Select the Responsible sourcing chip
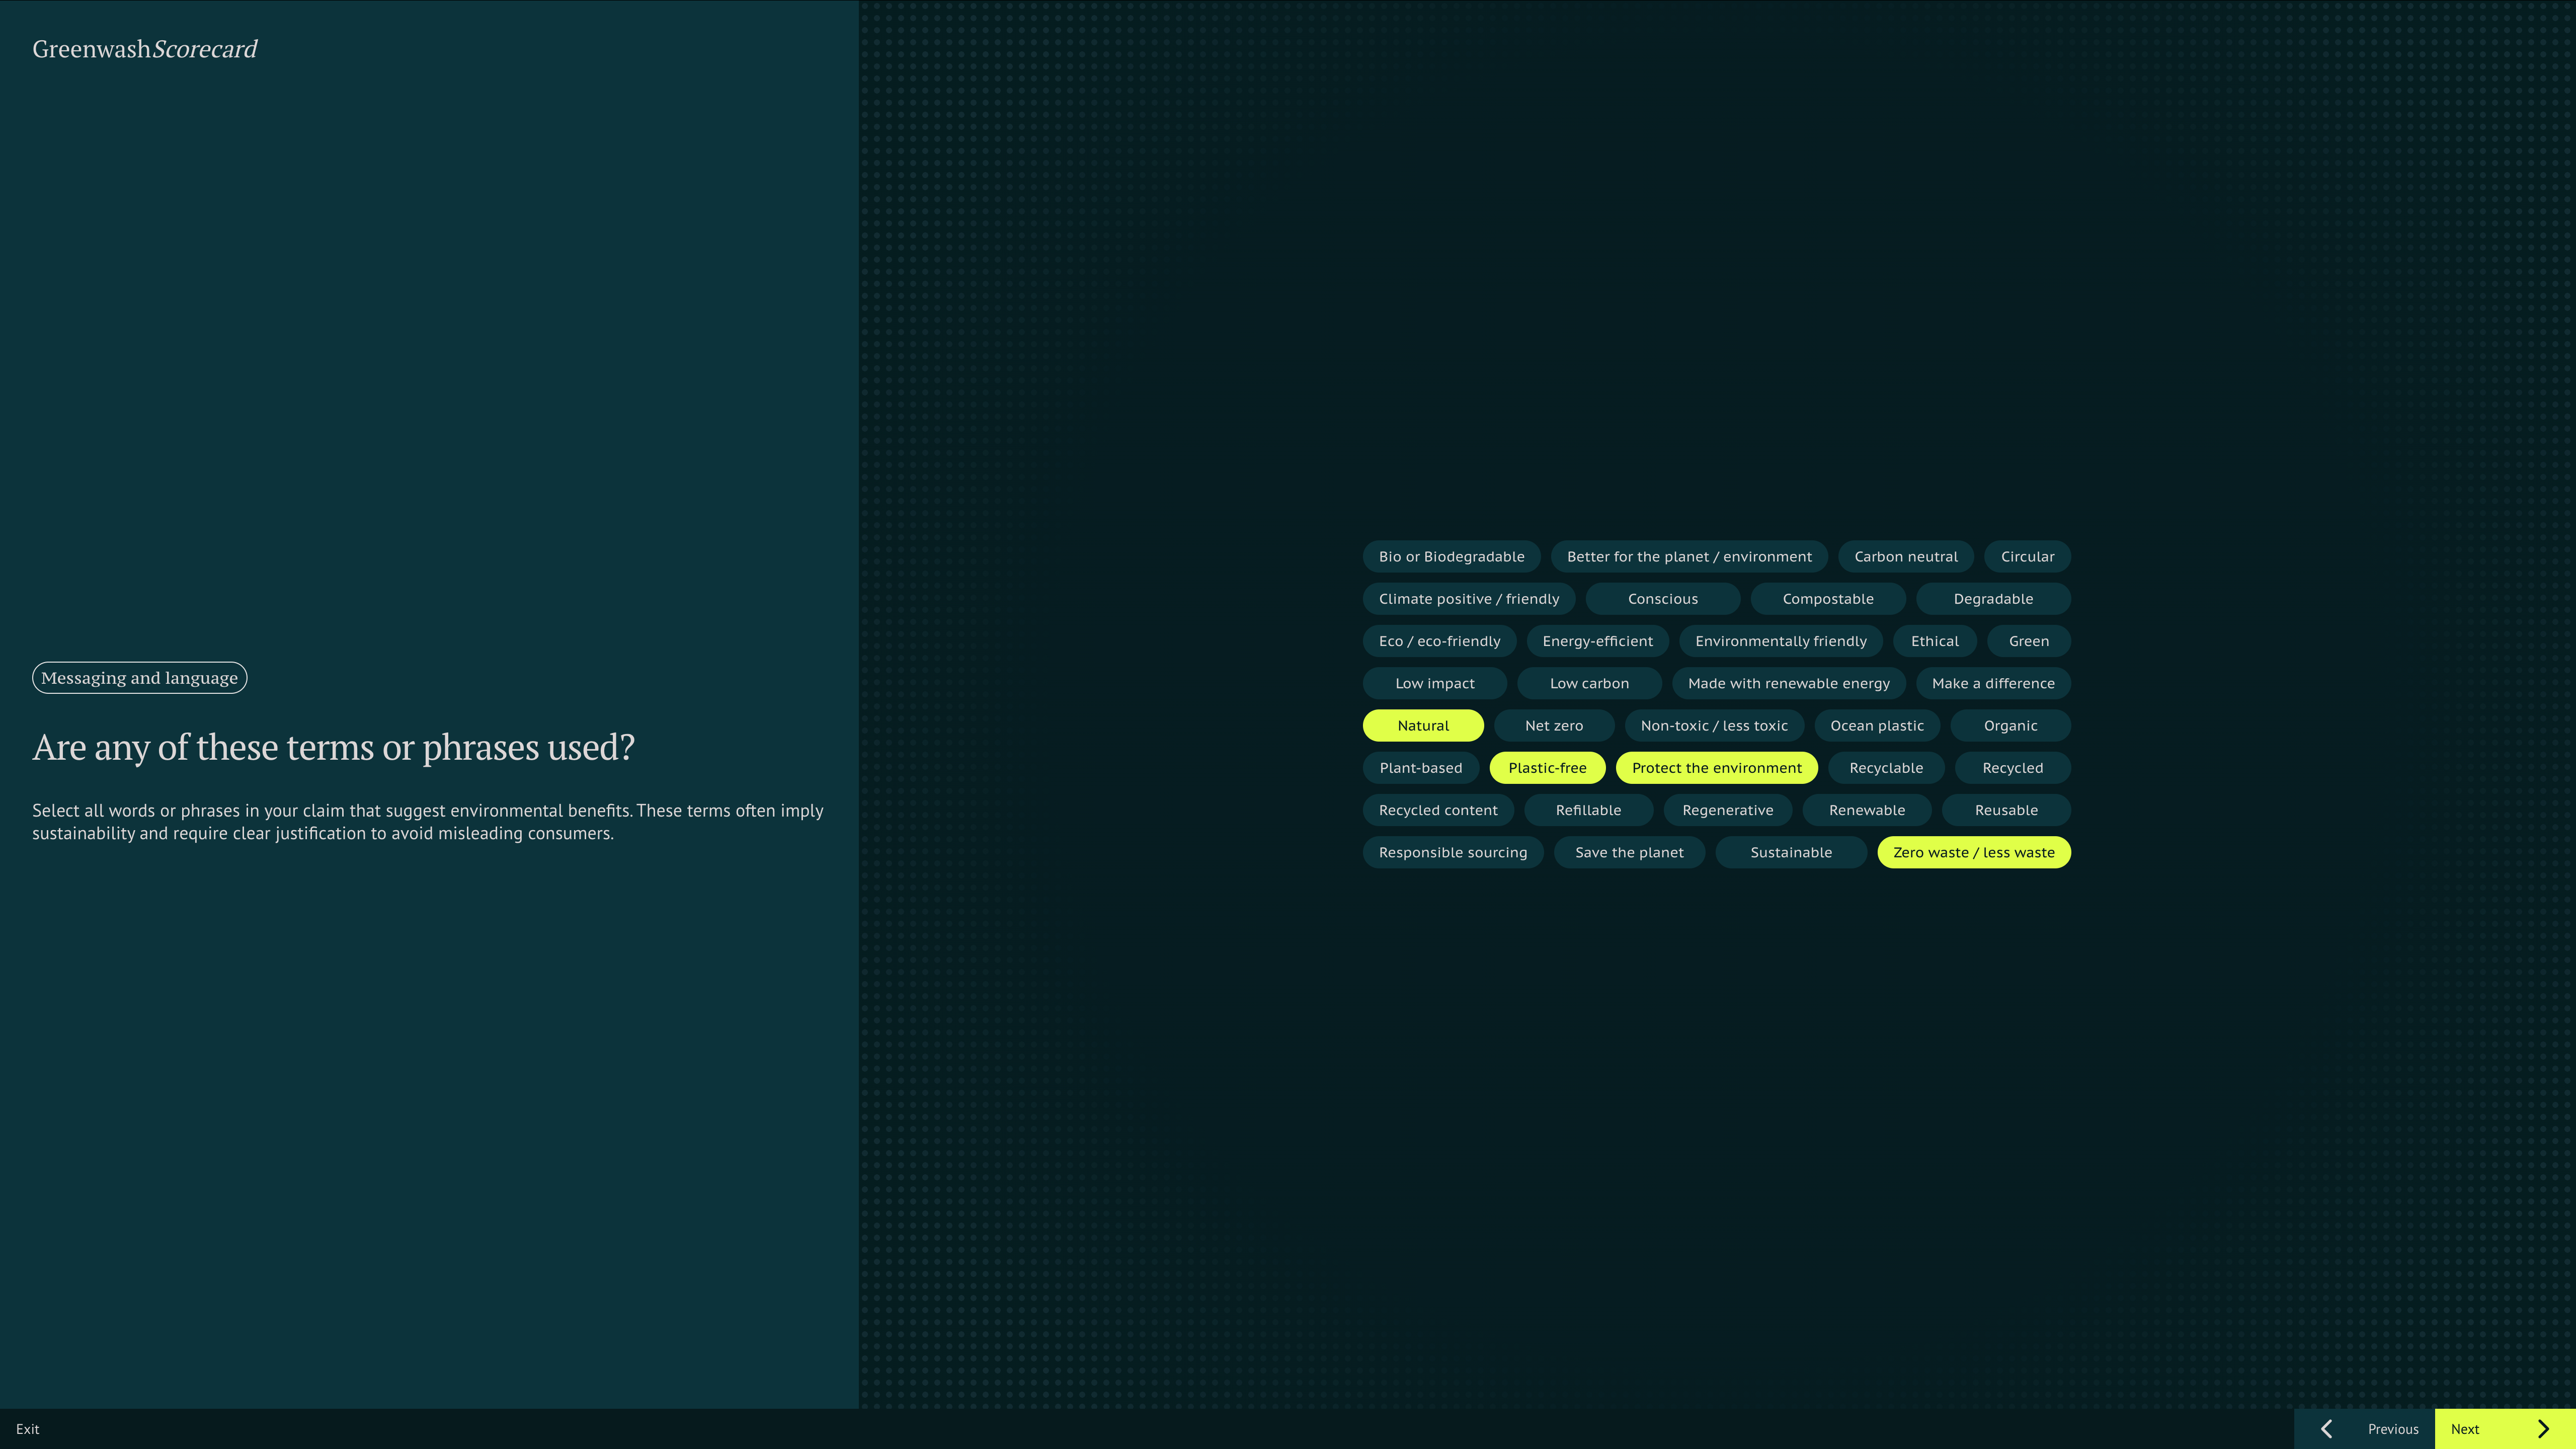The image size is (2576, 1449). pos(1452,853)
